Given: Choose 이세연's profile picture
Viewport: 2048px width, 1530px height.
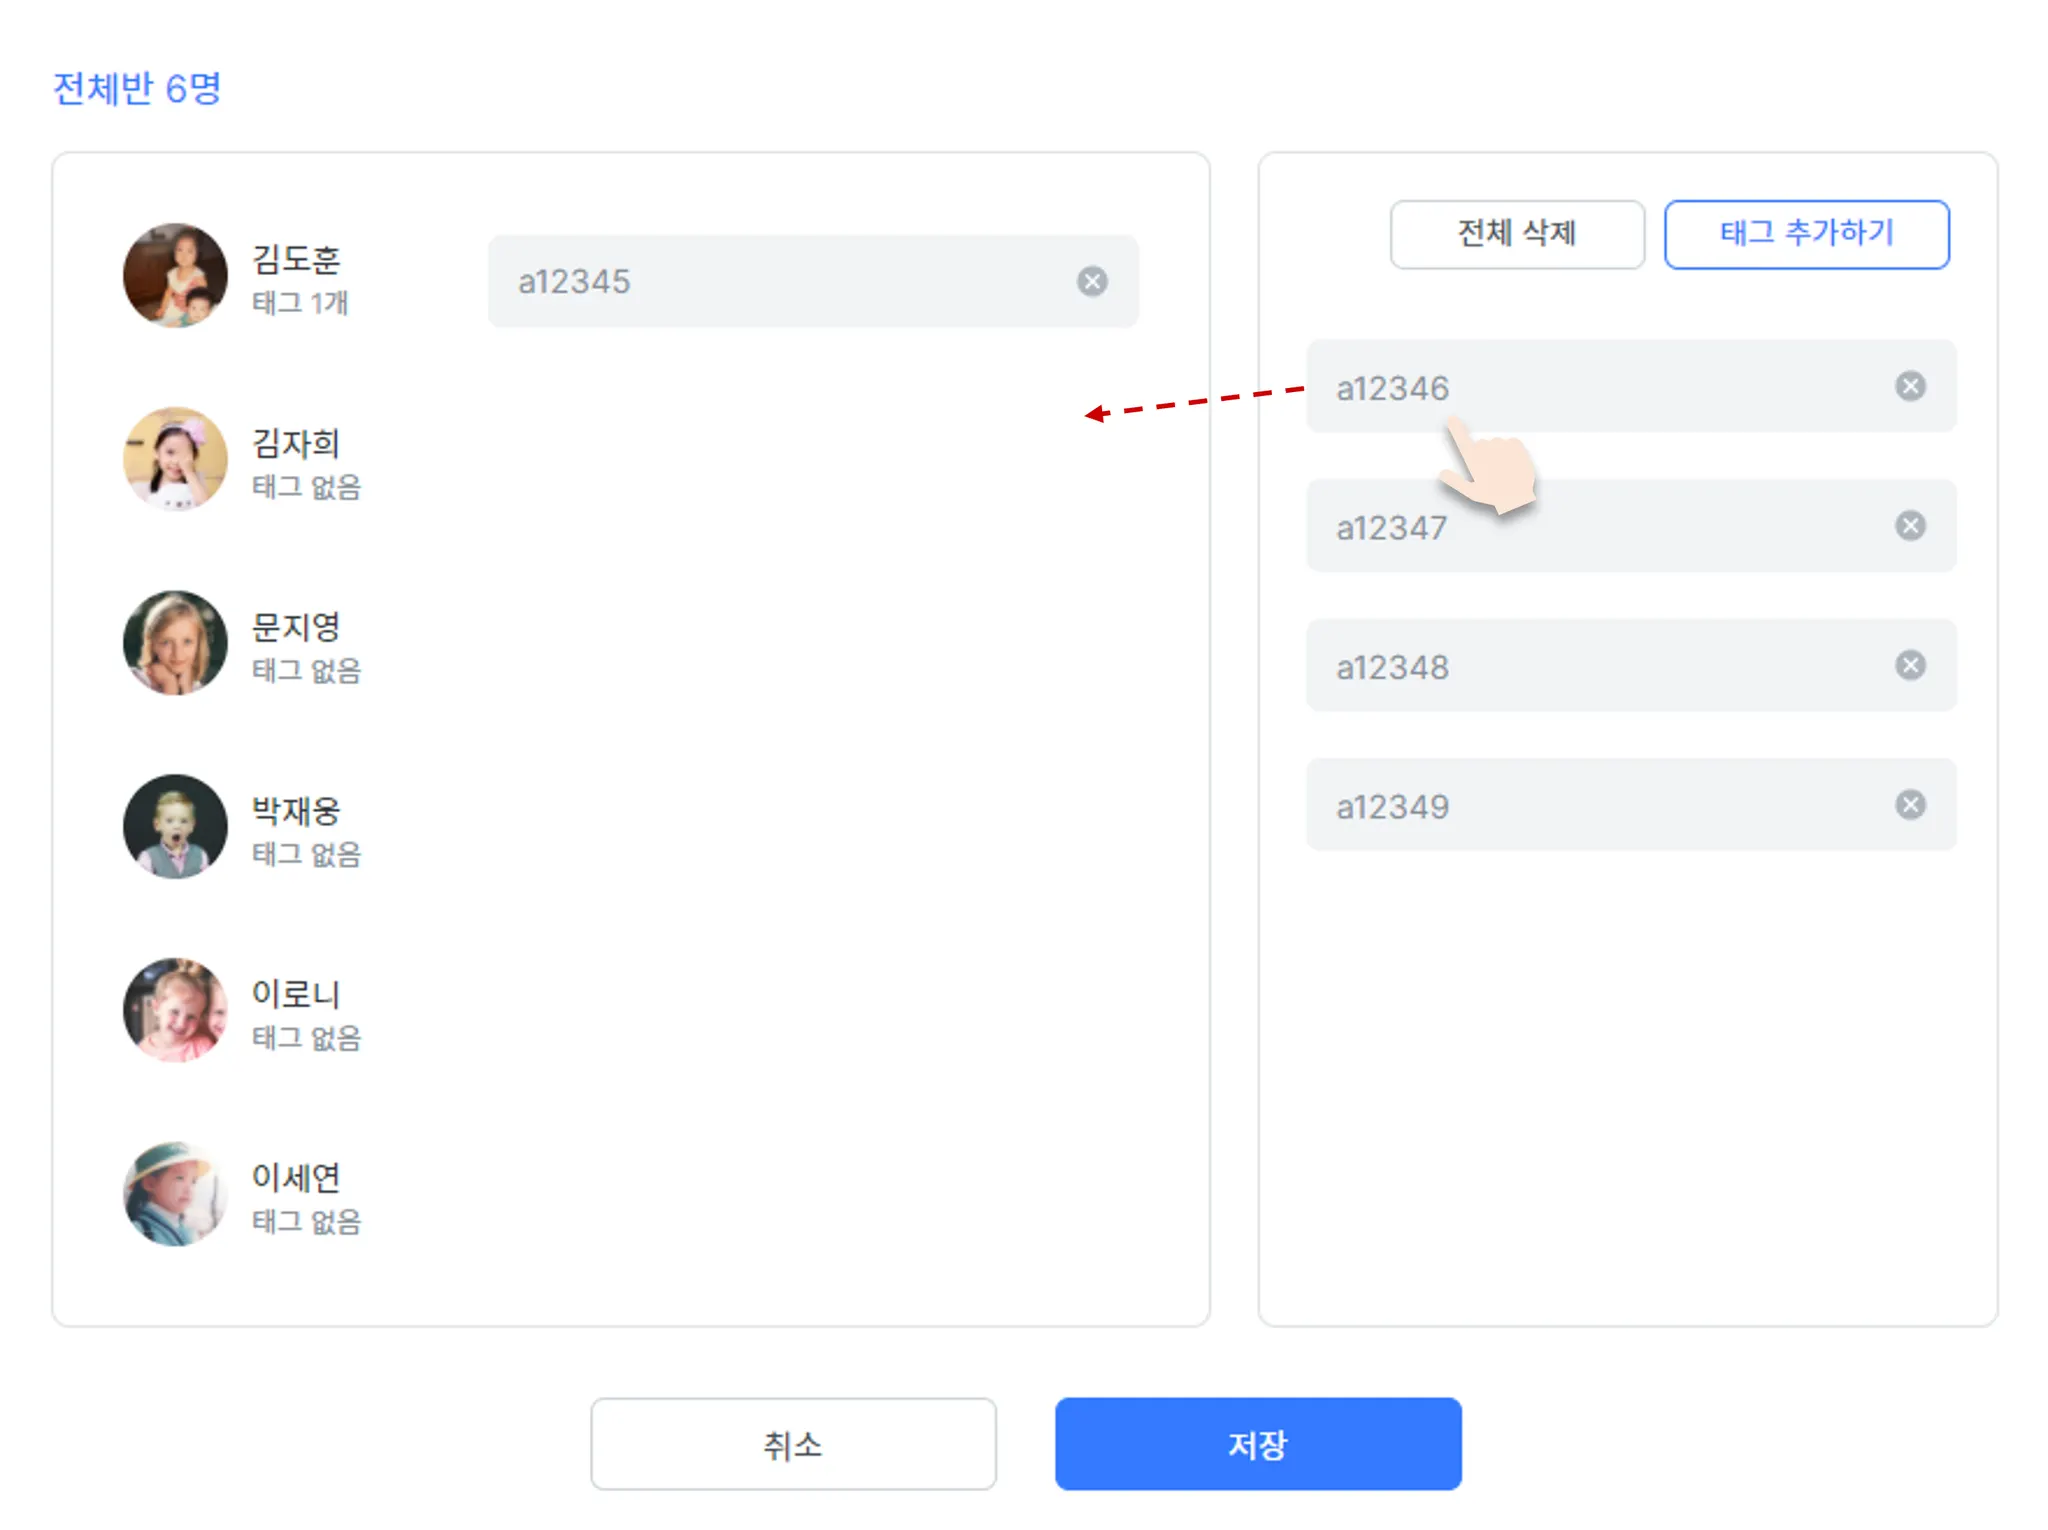Looking at the screenshot, I should pyautogui.click(x=175, y=1194).
